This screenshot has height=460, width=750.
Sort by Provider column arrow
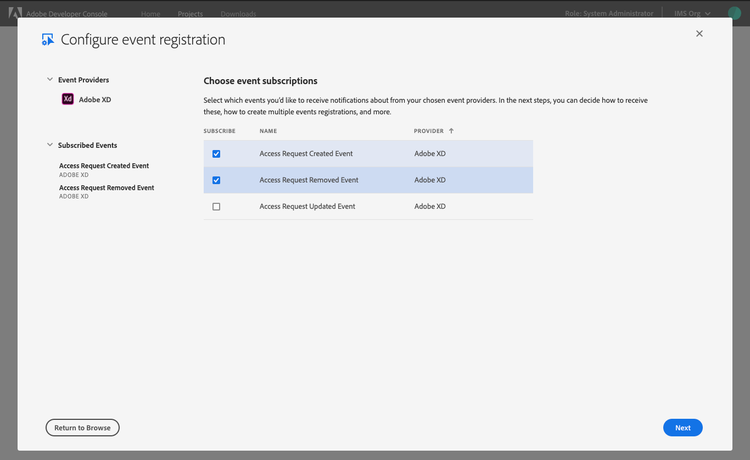(451, 131)
